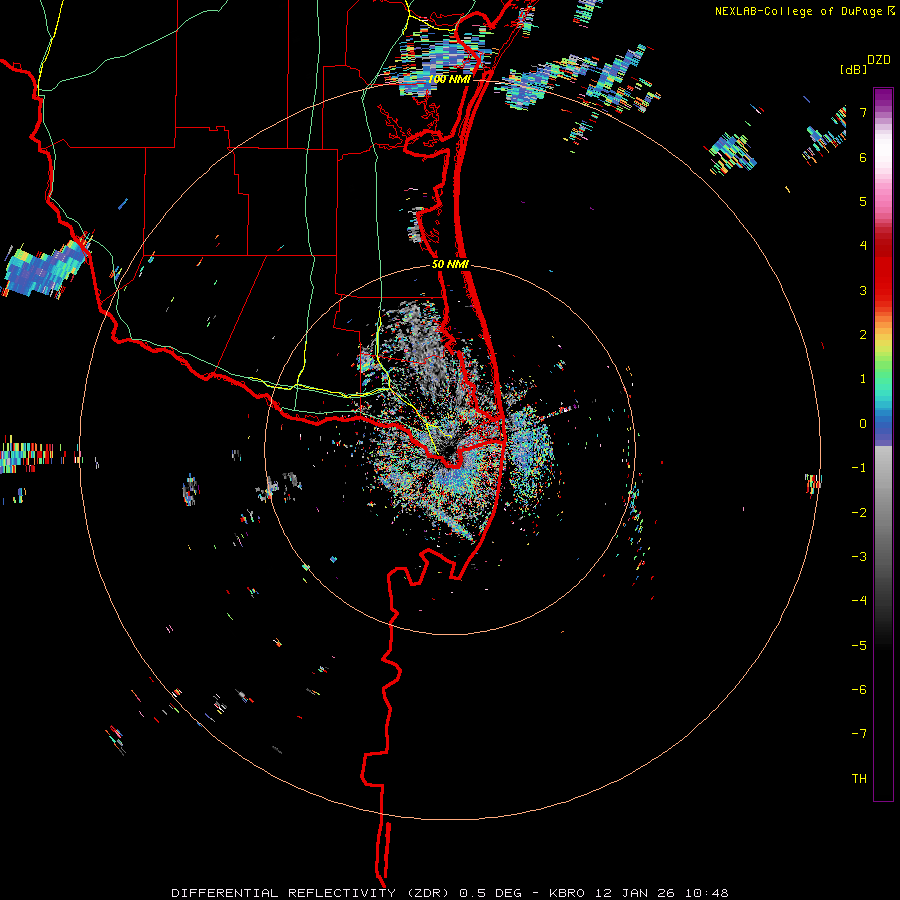Click the Differential Reflectivity title caption at bottom
Viewport: 900px width, 900px height.
coord(450,893)
